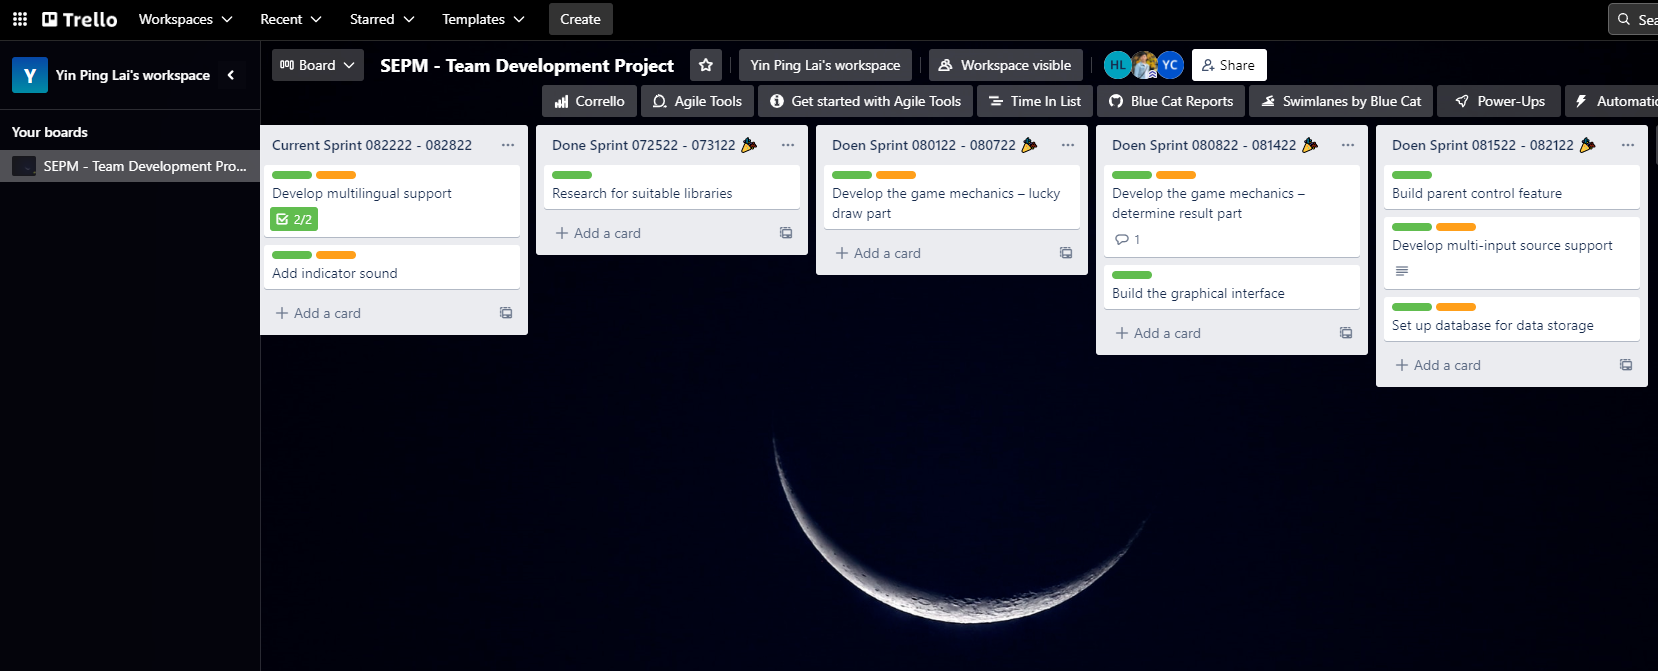Image resolution: width=1658 pixels, height=671 pixels.
Task: Open the Add indicator sound card
Action: pyautogui.click(x=335, y=273)
